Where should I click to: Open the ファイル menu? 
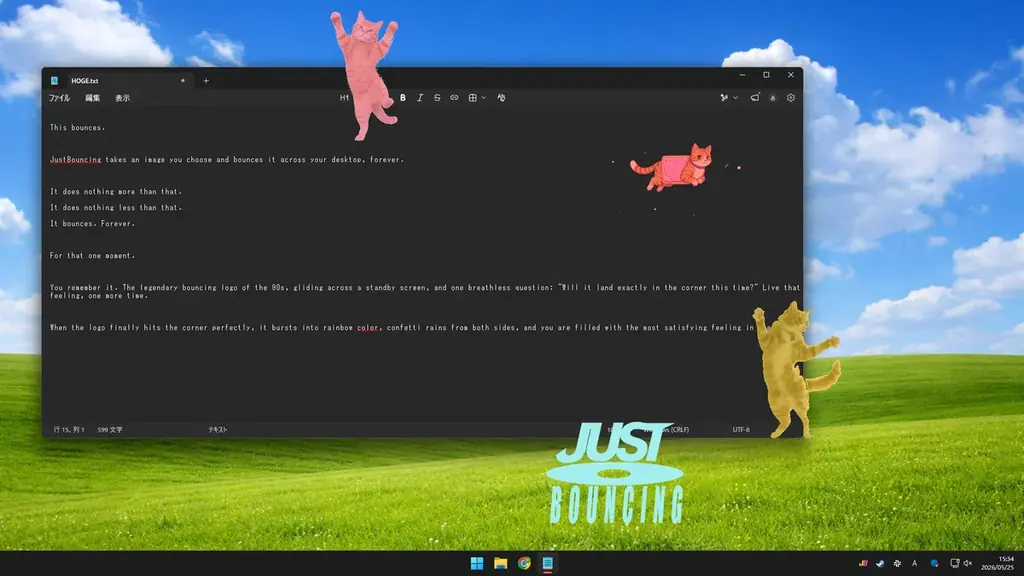(59, 98)
